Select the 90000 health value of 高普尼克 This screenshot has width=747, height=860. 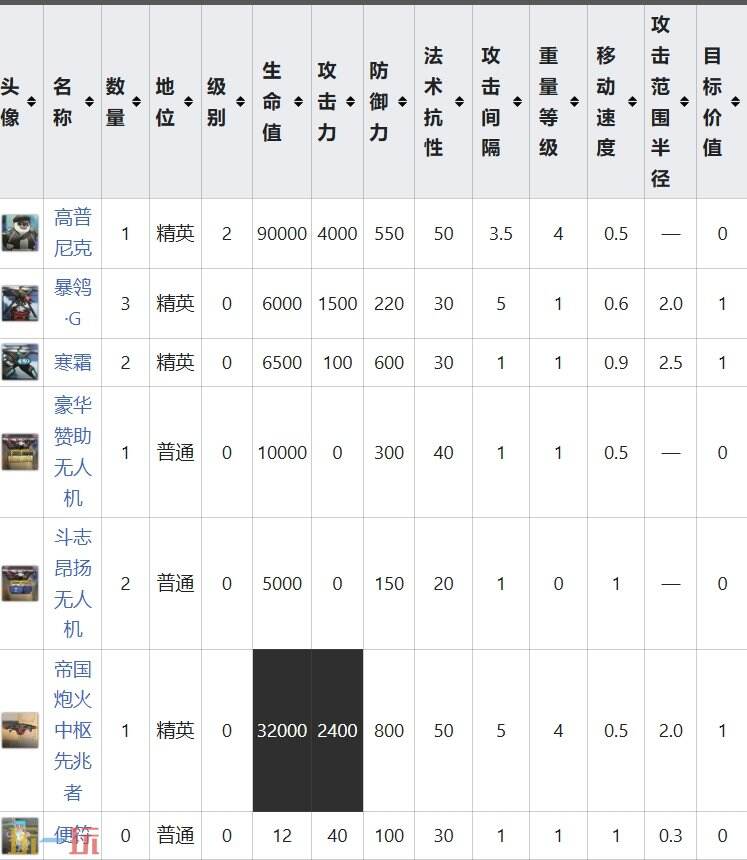coord(282,234)
